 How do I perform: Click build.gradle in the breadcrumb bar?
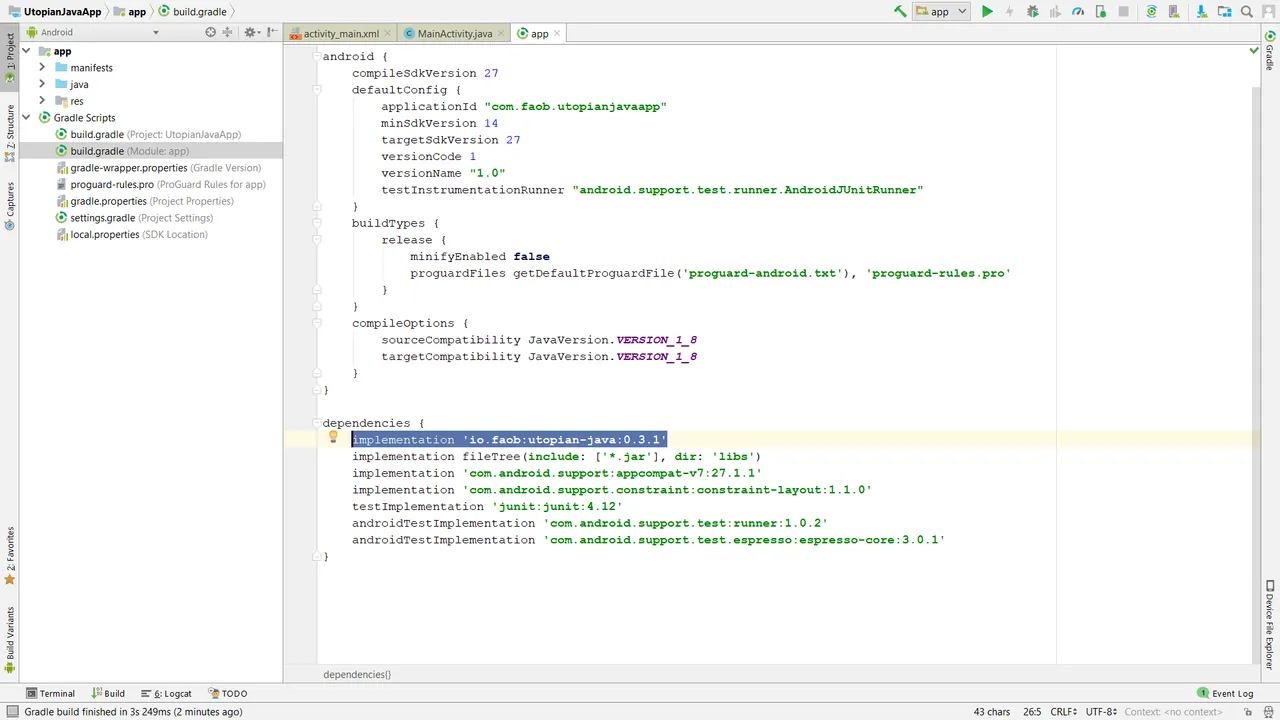click(192, 11)
